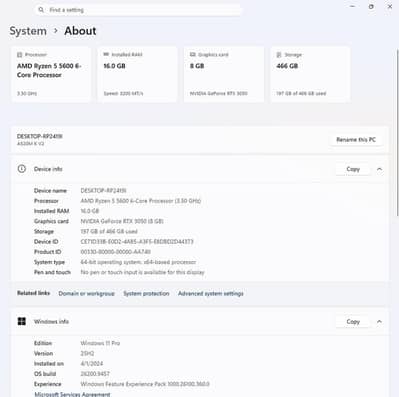Click the 3.30 GHz text in Processor card
The height and width of the screenshot is (397, 399).
(27, 94)
